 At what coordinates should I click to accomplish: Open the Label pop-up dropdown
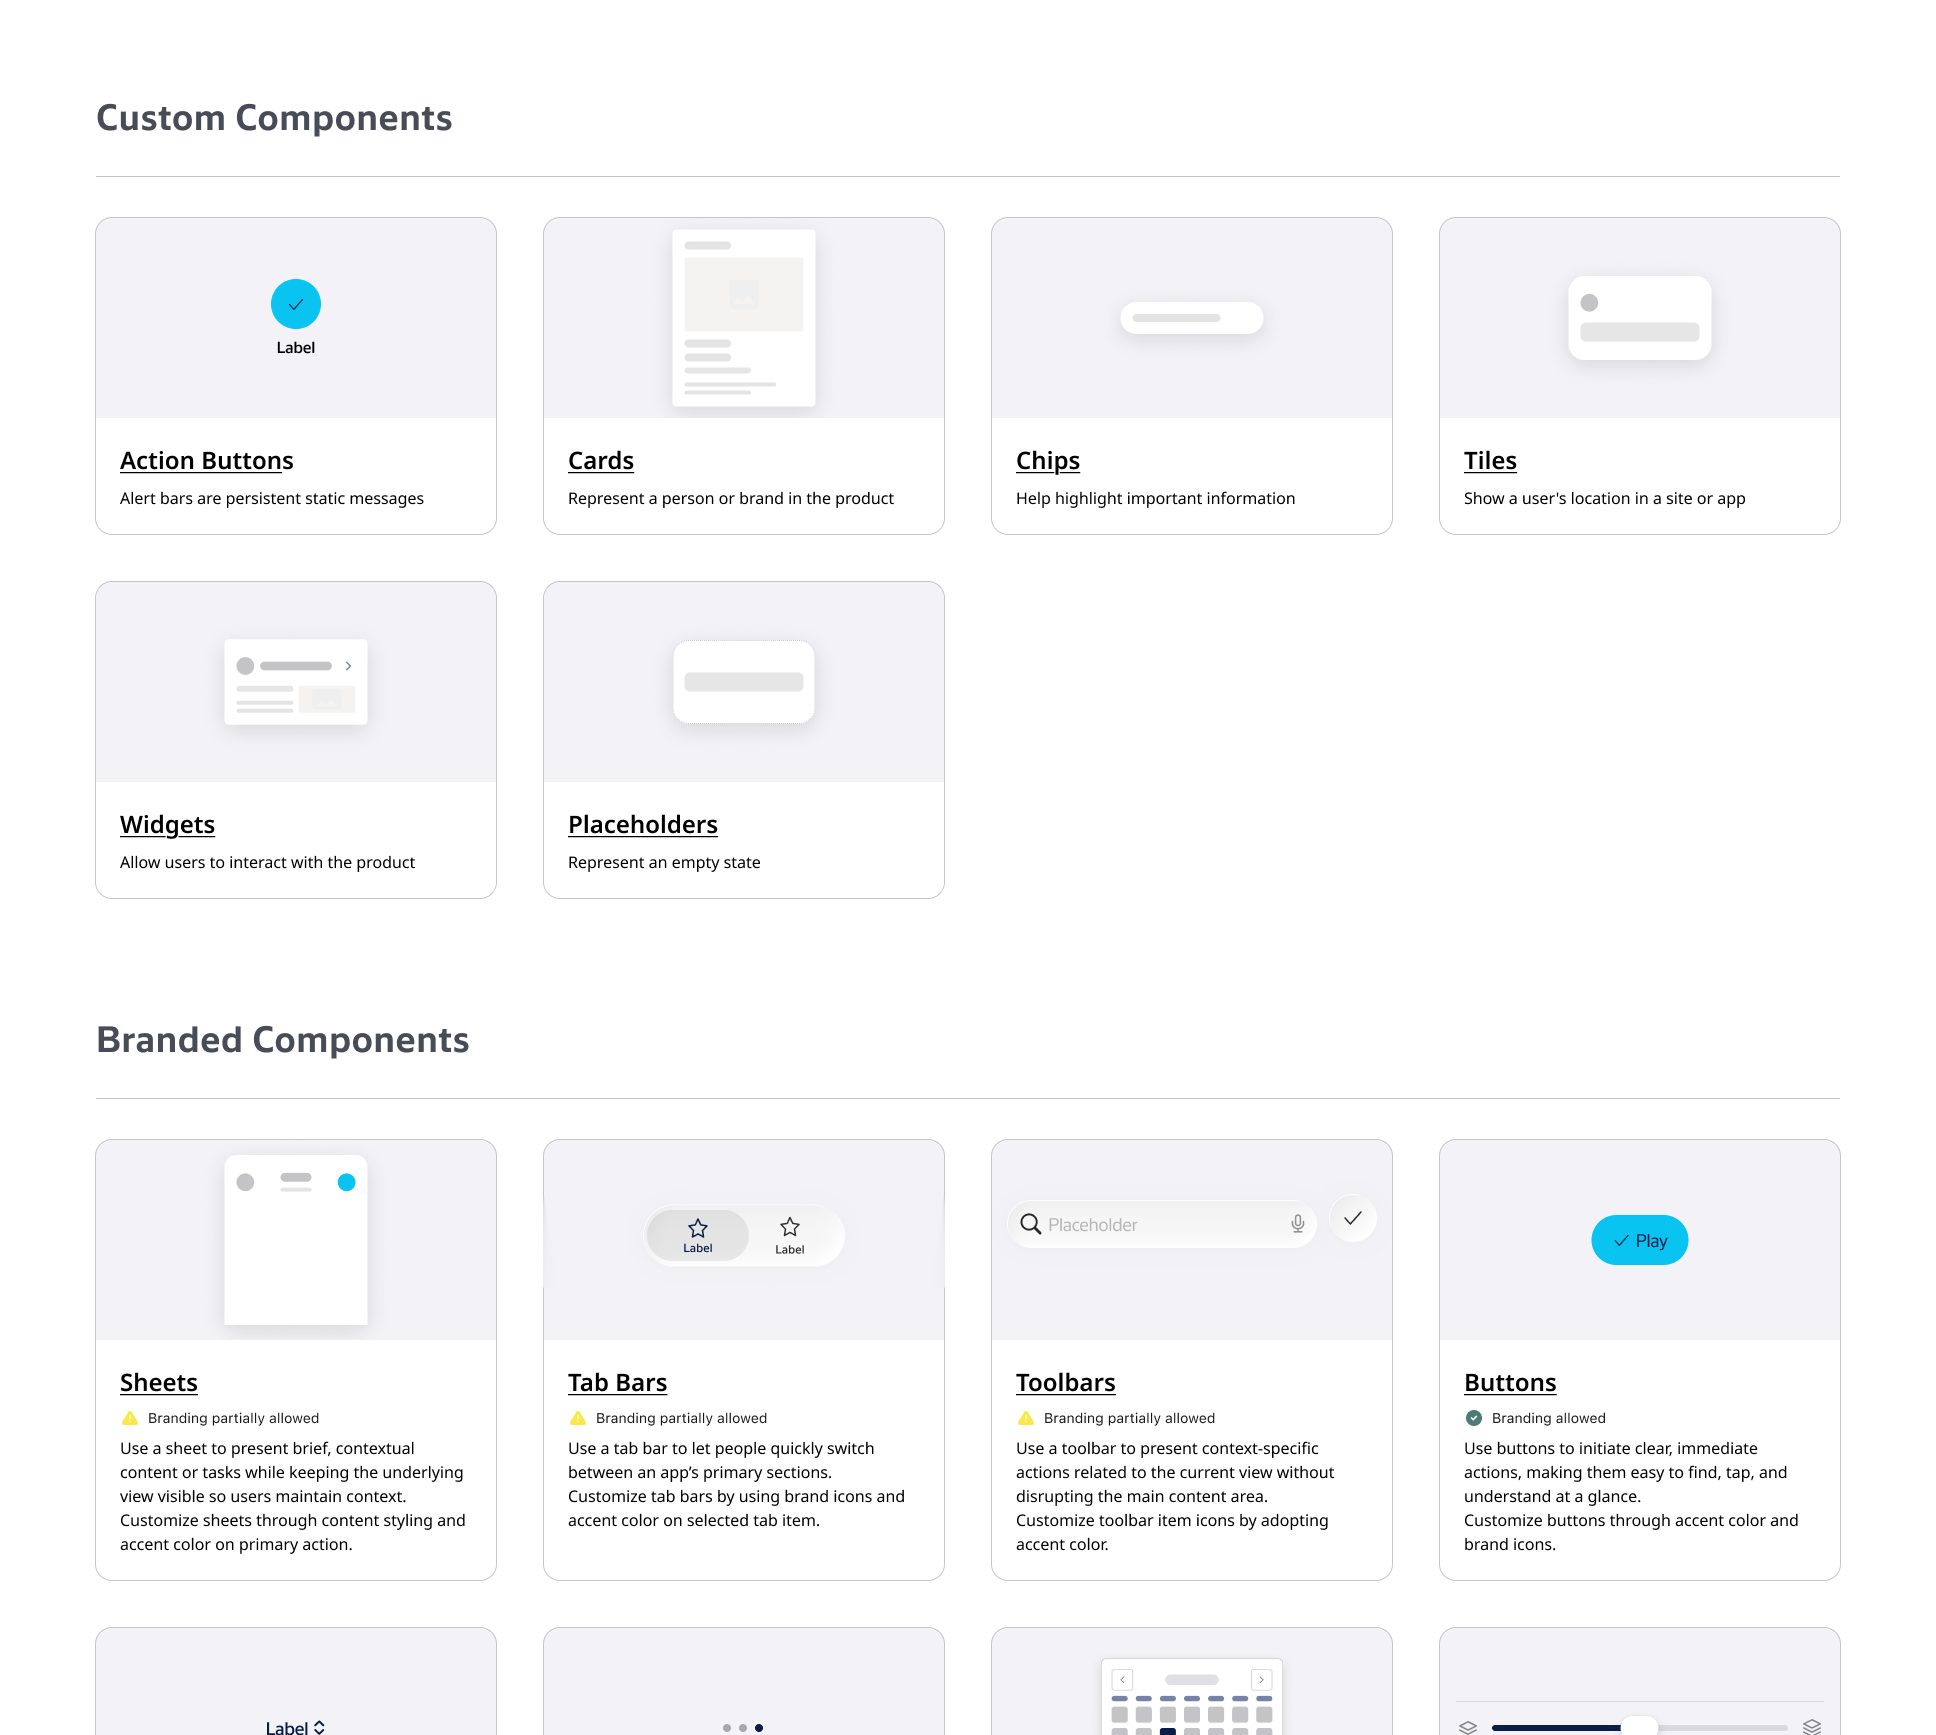(x=295, y=1727)
